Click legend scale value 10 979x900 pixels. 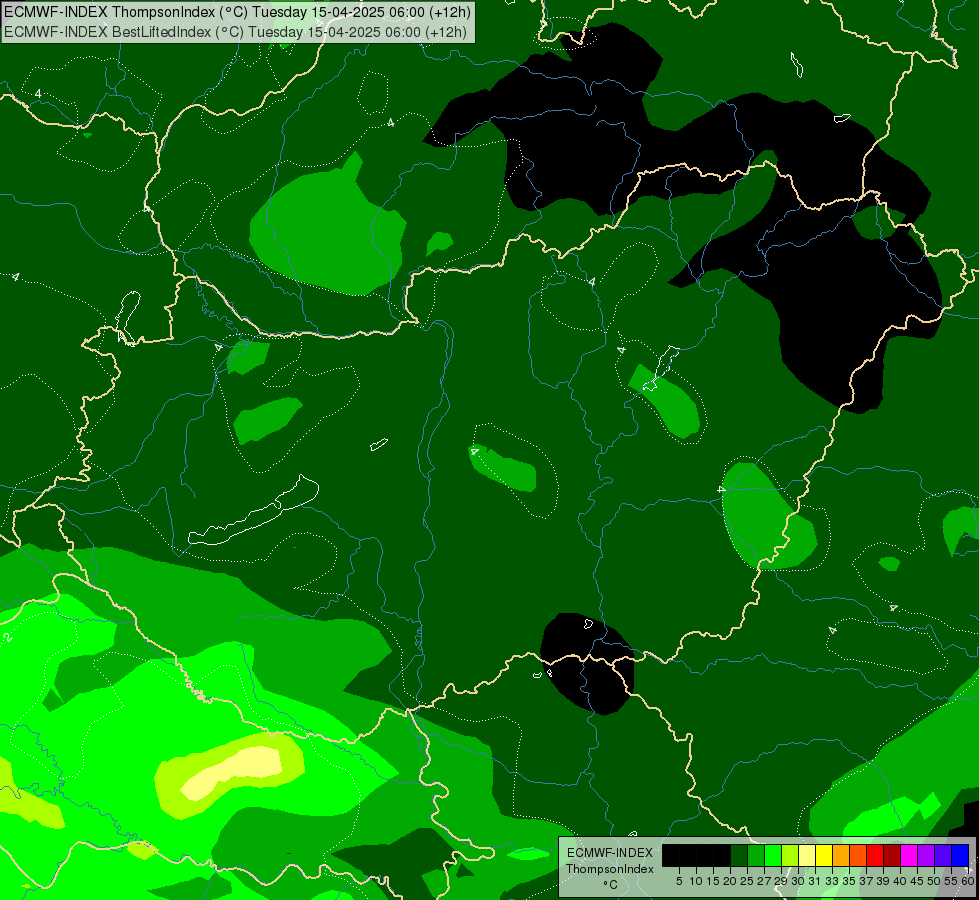[x=696, y=881]
